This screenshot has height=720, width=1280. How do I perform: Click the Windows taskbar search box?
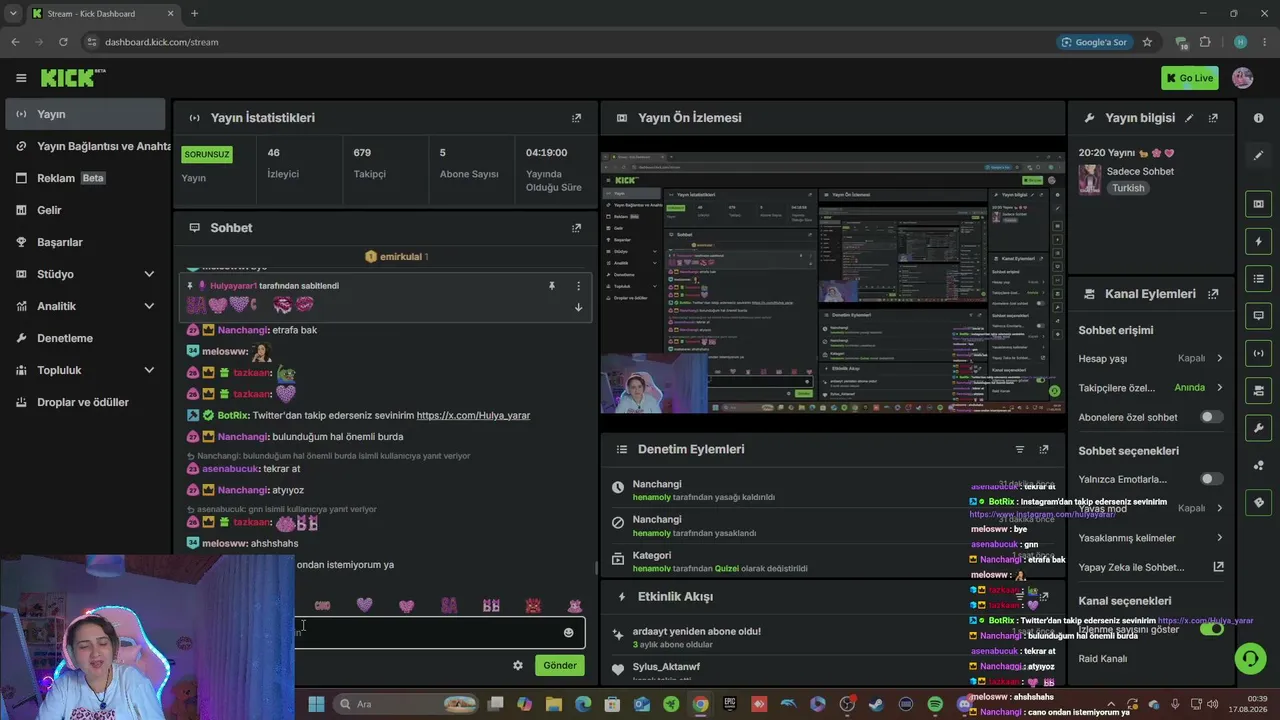pos(405,704)
